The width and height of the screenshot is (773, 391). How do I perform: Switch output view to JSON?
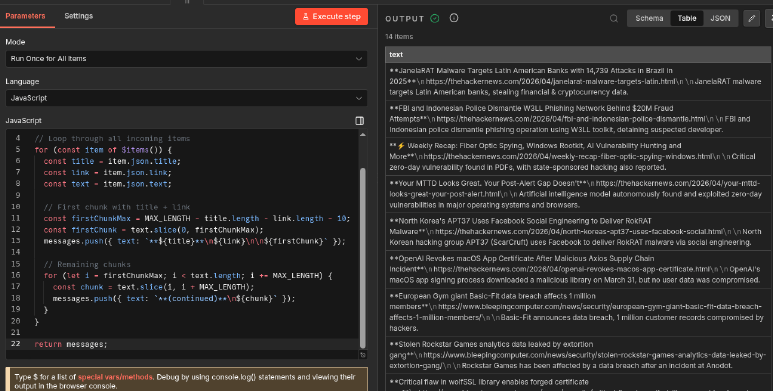(720, 18)
